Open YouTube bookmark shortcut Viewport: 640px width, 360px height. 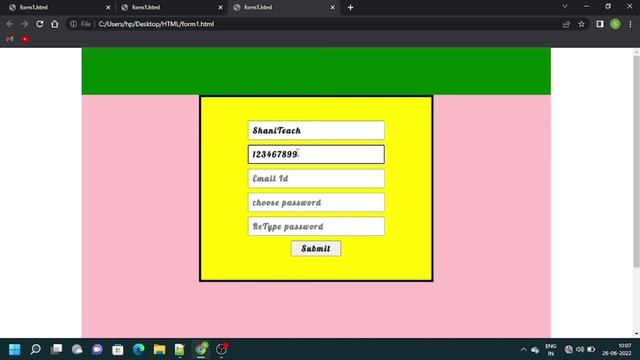click(25, 39)
